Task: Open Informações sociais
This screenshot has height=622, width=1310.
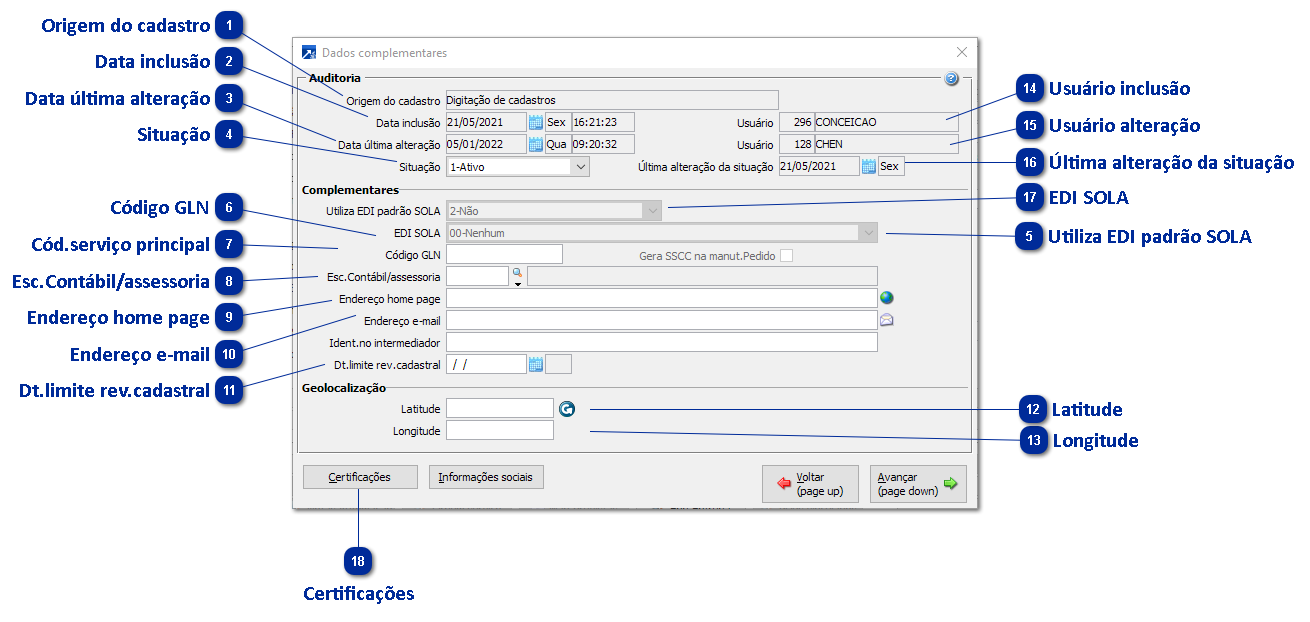Action: tap(486, 477)
